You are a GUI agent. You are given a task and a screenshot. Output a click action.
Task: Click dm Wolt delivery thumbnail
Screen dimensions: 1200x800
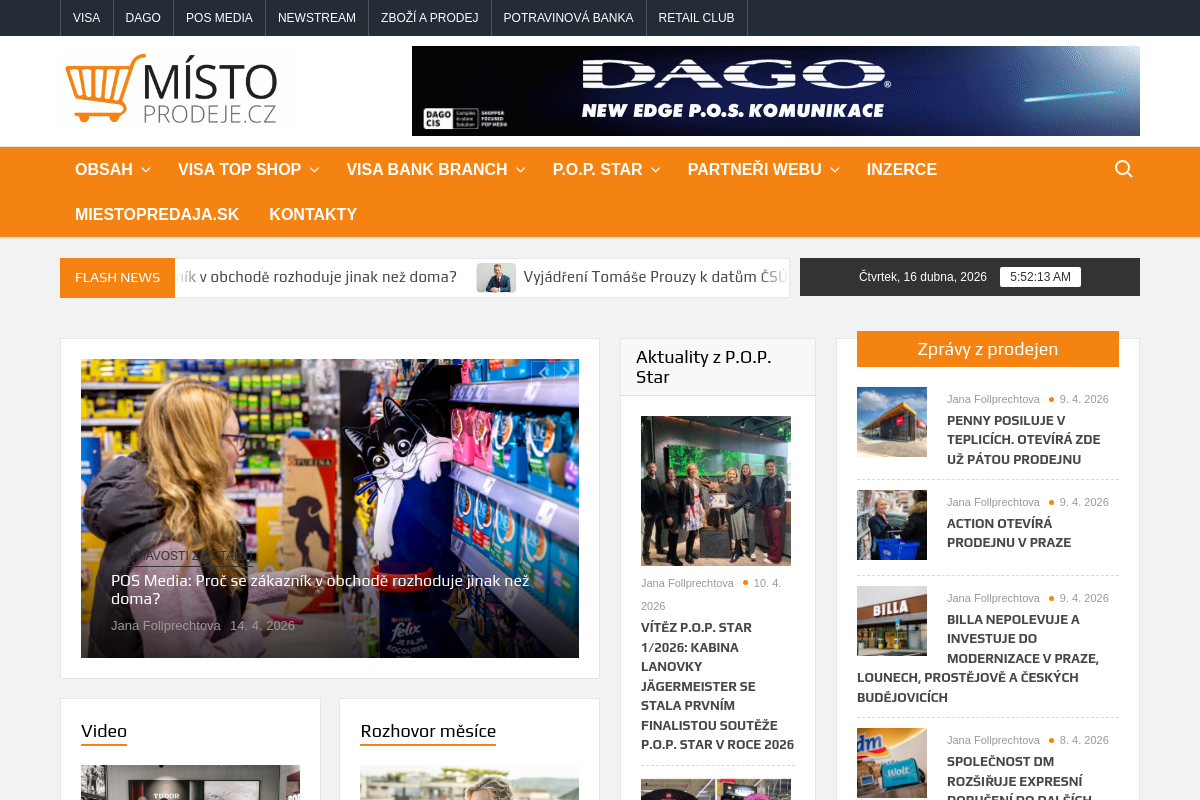tap(892, 763)
